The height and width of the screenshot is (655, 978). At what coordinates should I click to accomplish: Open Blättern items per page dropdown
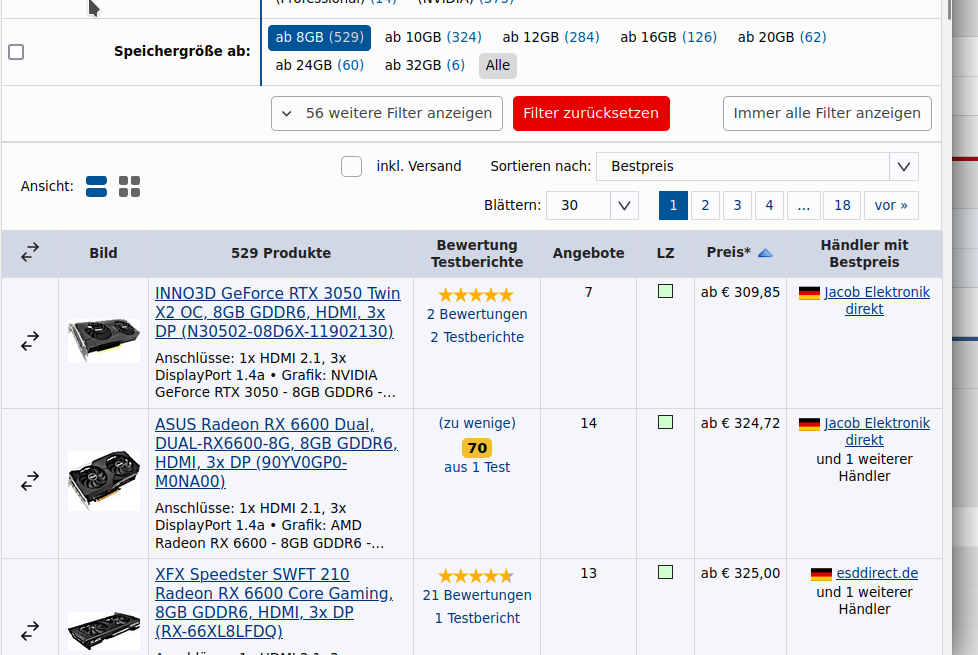(x=593, y=205)
